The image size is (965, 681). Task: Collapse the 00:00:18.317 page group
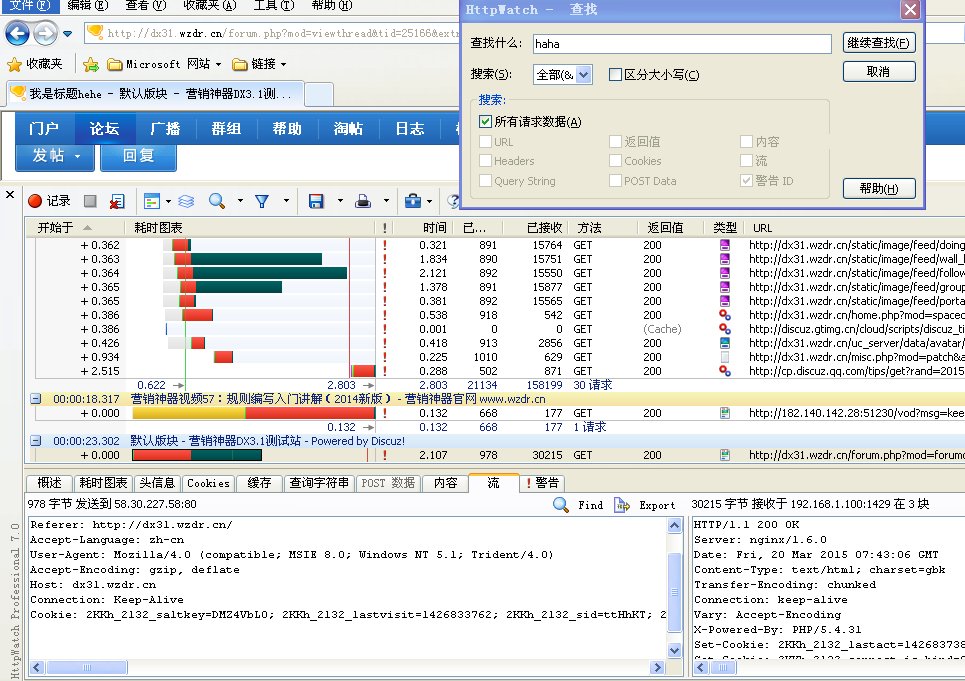35,399
